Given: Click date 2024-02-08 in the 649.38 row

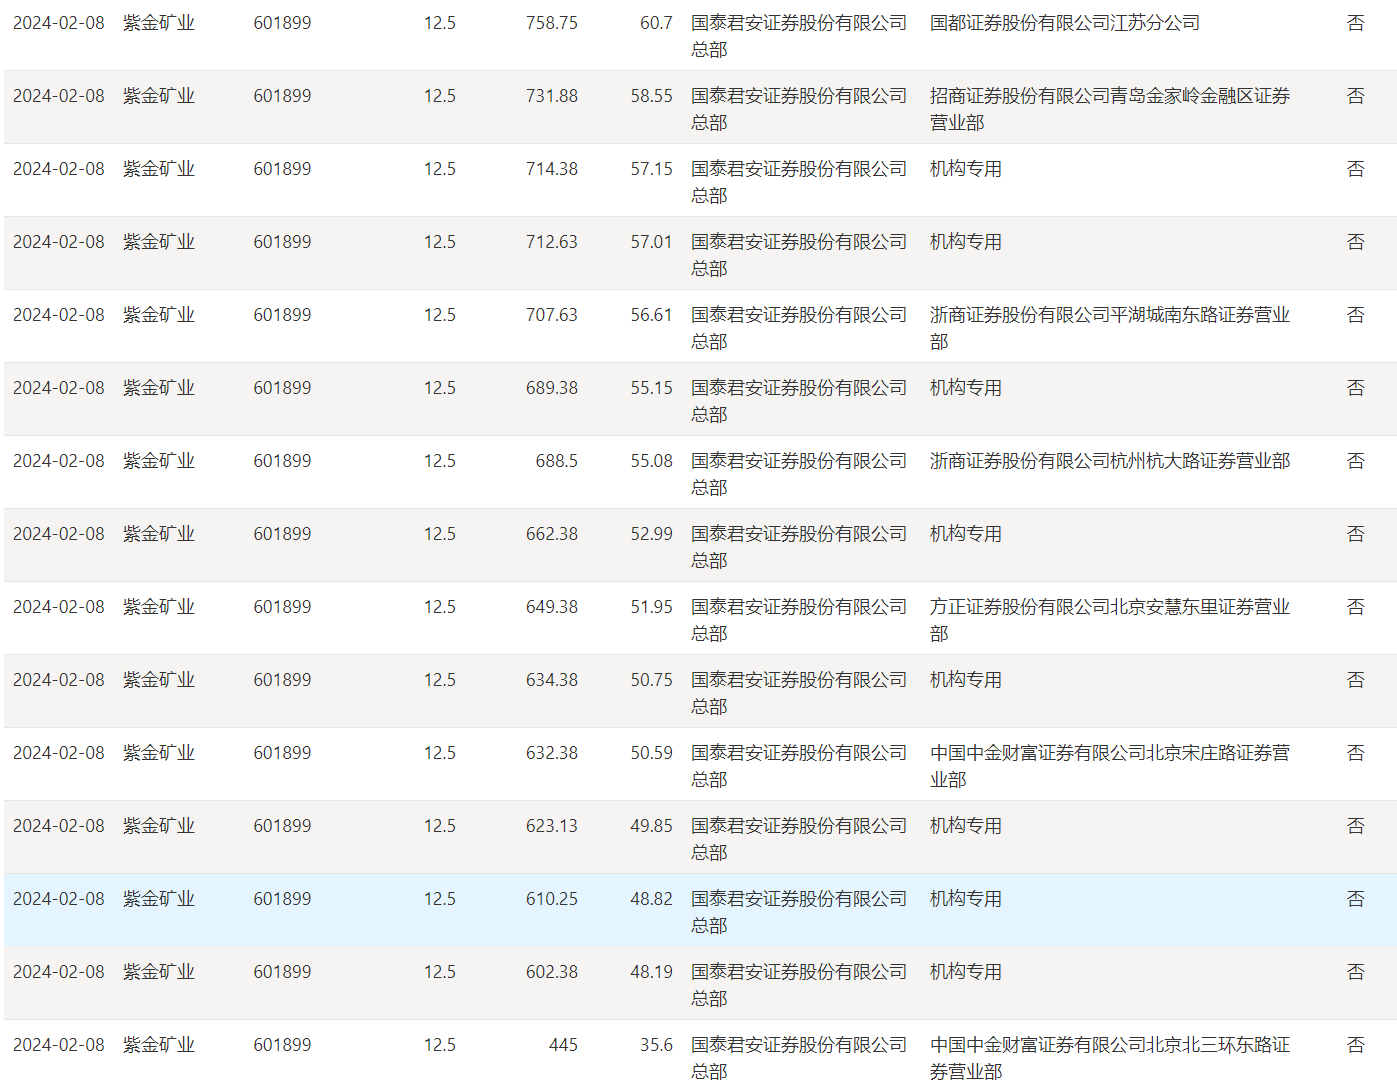Looking at the screenshot, I should [59, 607].
